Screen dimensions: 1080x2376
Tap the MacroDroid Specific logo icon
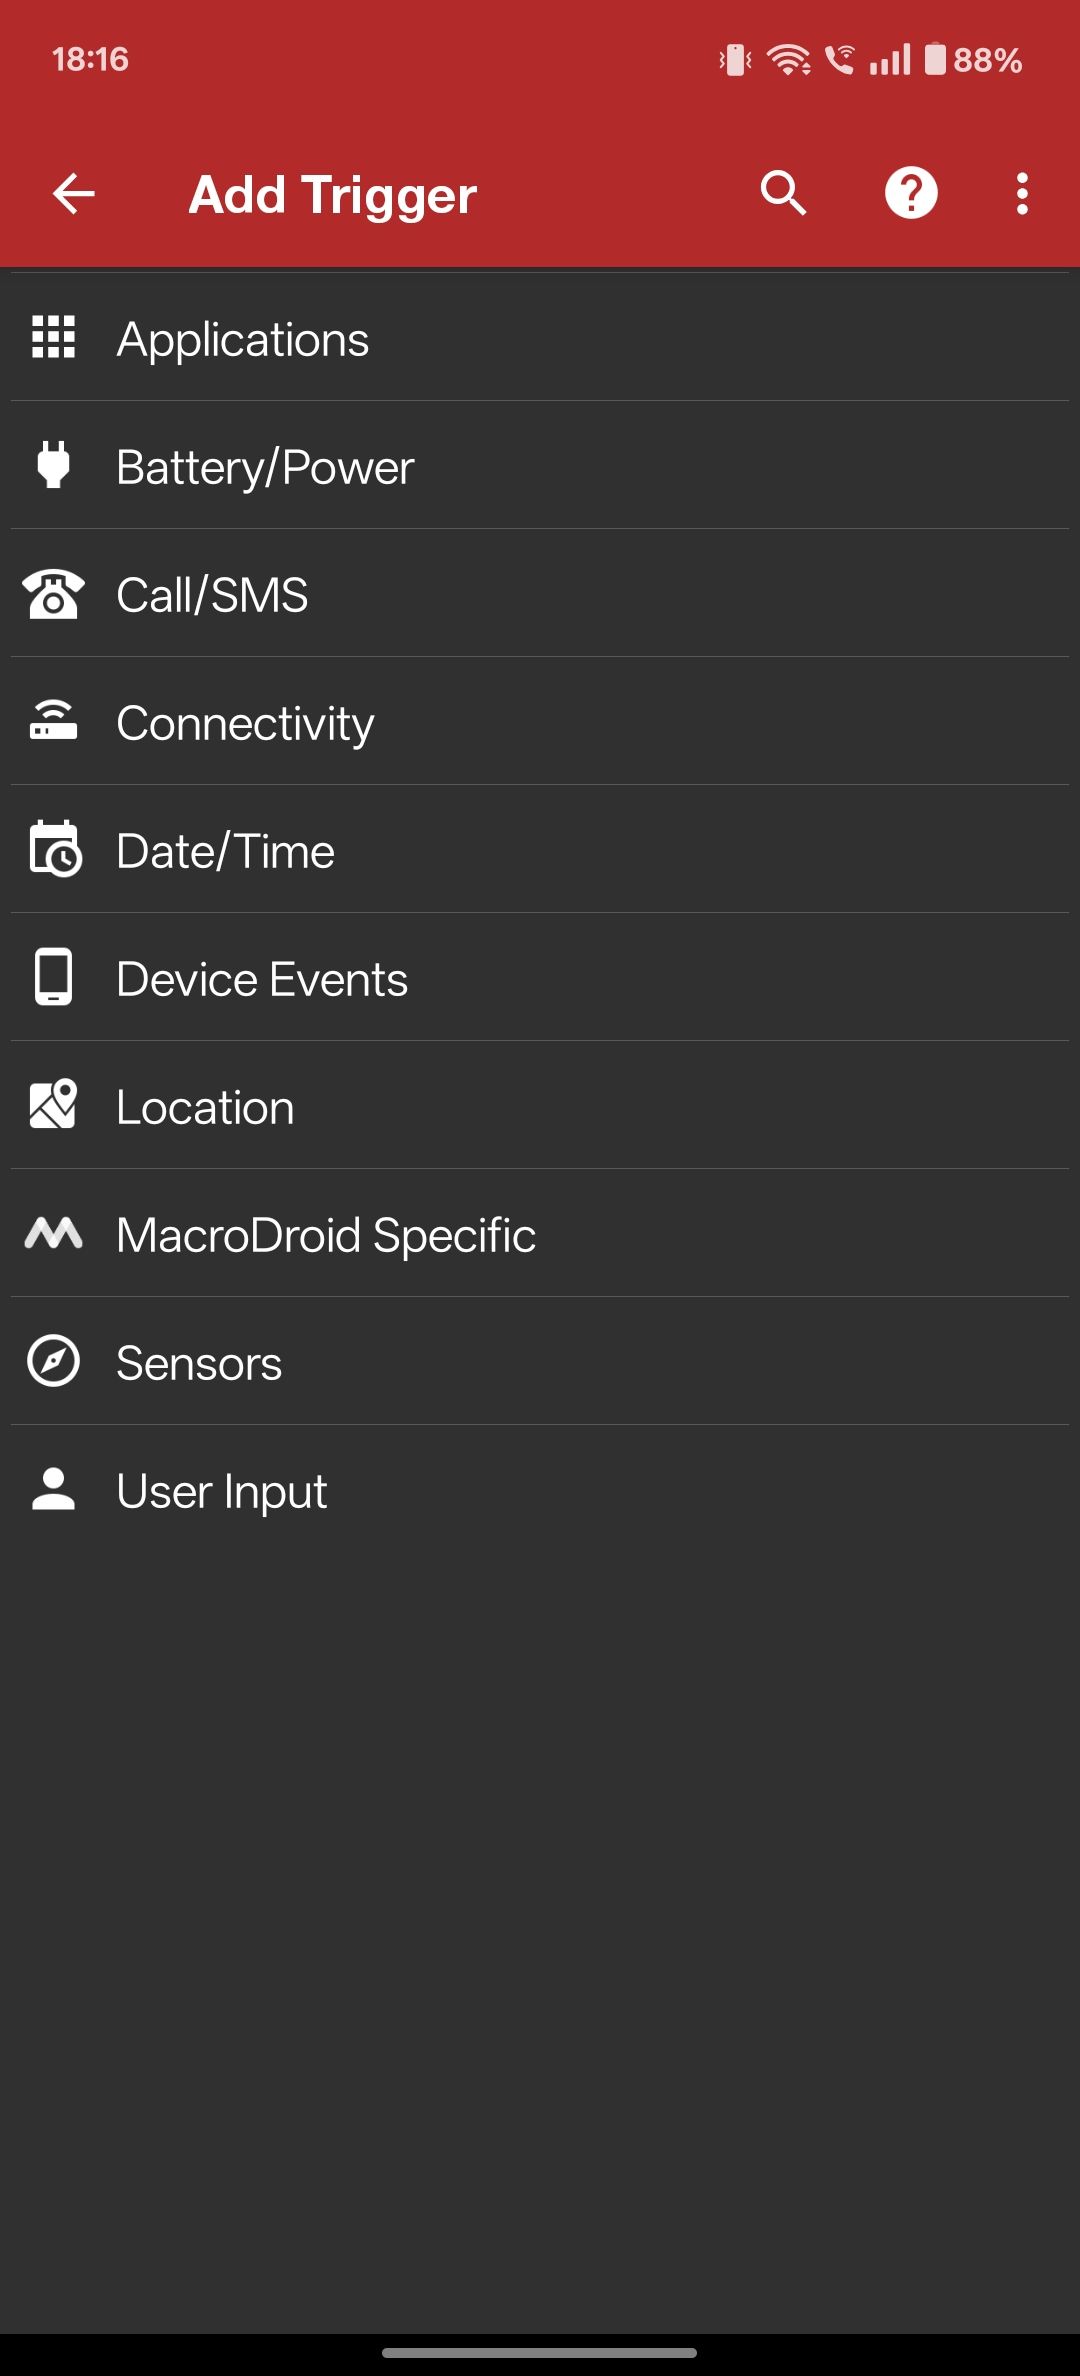click(x=54, y=1233)
